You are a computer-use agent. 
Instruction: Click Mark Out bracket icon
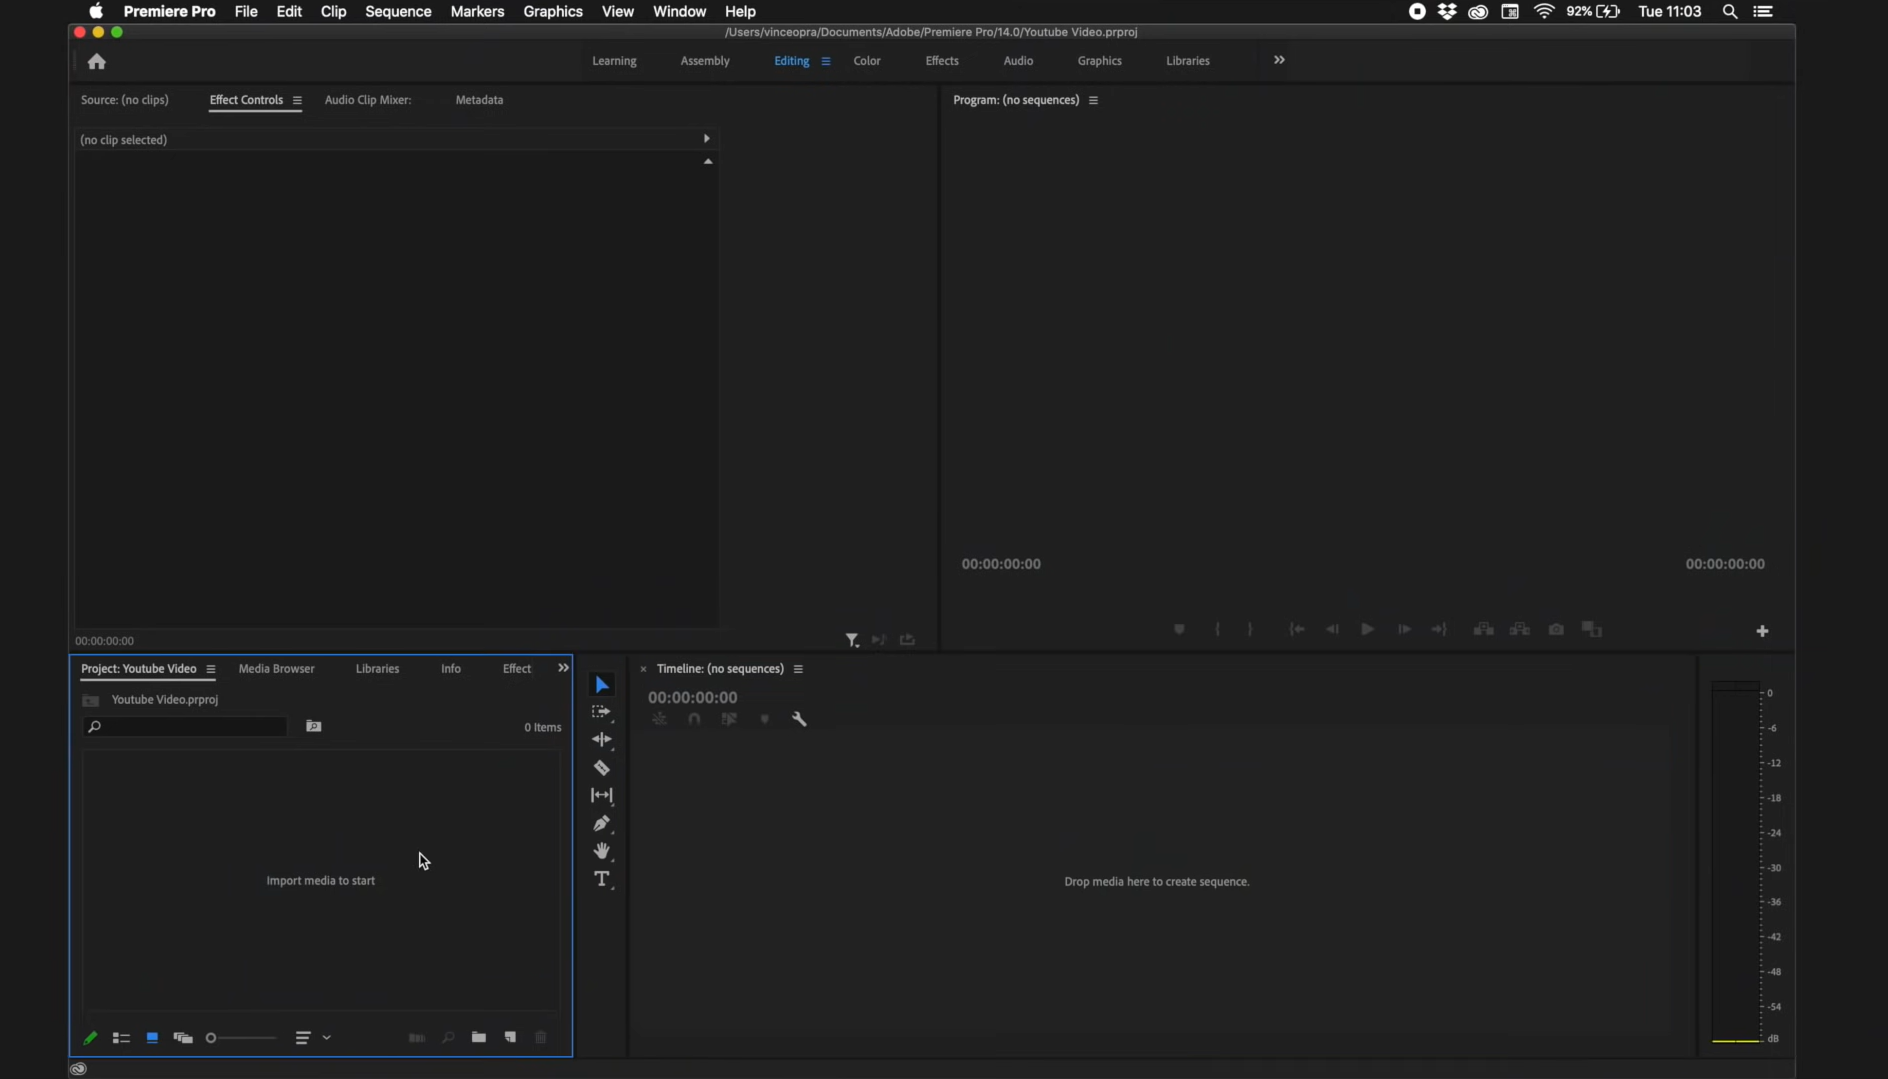pos(1250,629)
